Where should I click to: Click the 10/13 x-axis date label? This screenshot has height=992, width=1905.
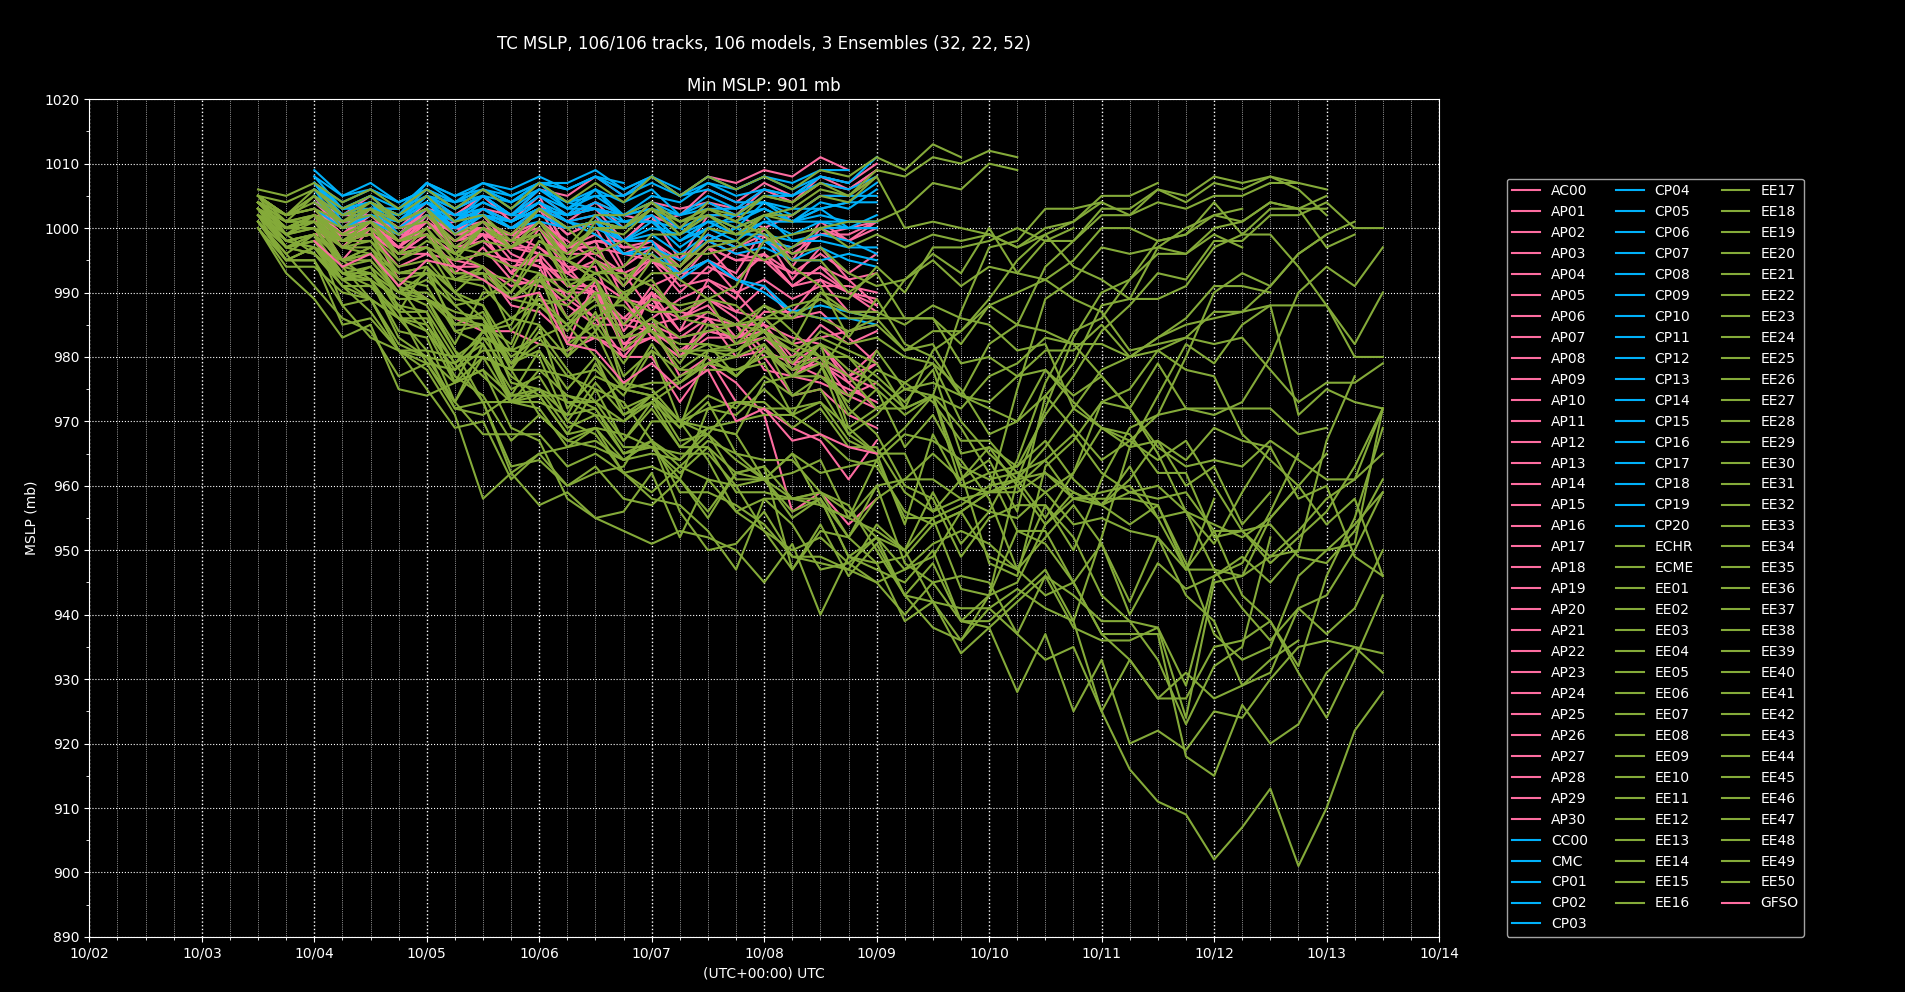point(1327,953)
